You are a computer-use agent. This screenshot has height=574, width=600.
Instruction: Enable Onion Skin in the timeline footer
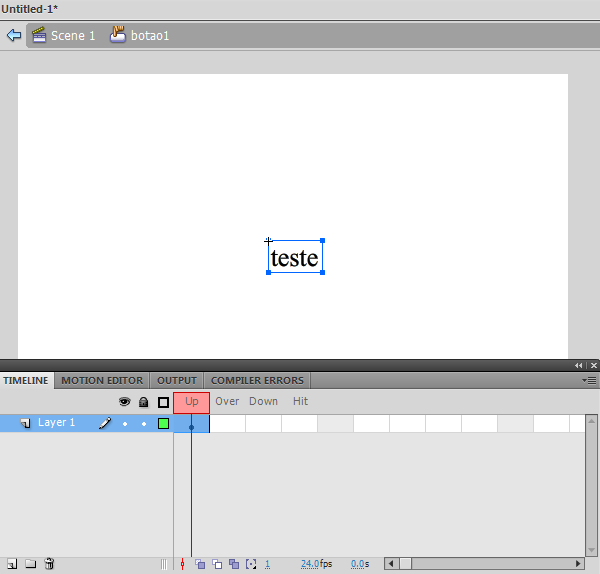point(200,564)
